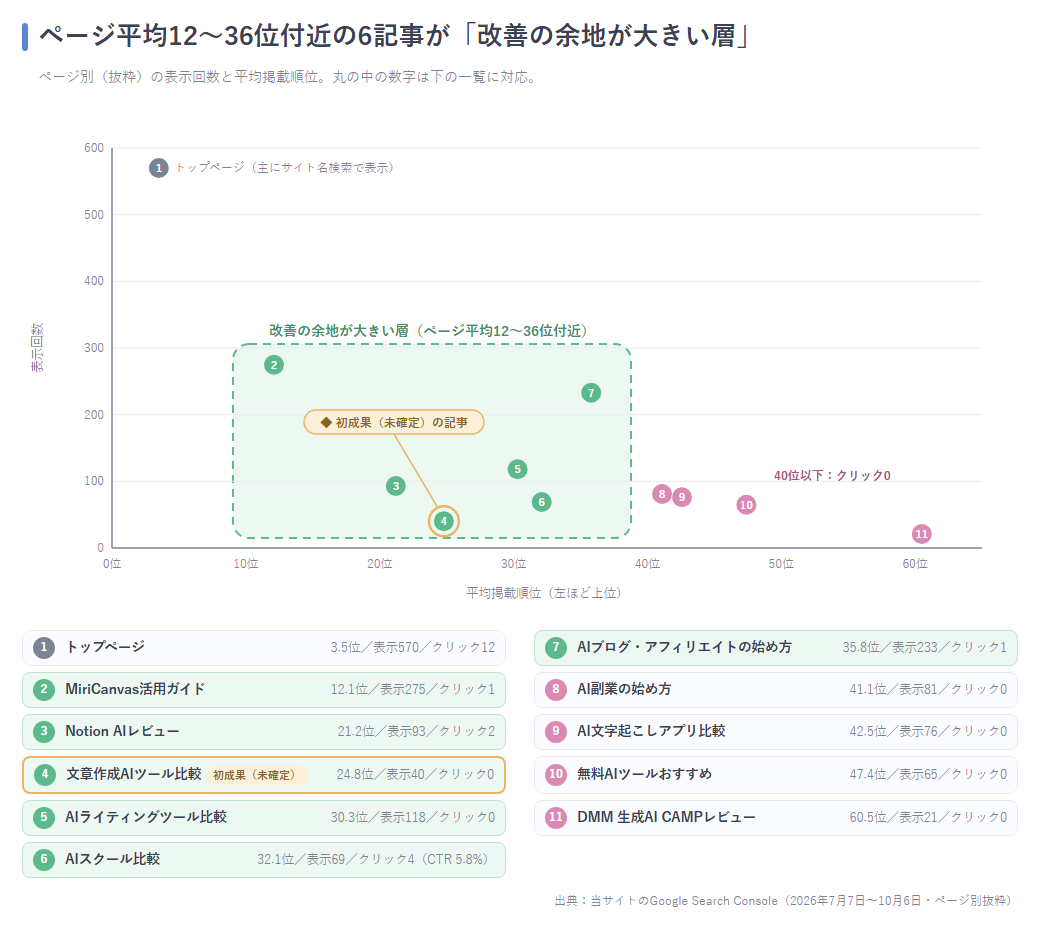Click green scatter point 6 in chart
Image resolution: width=1040 pixels, height=929 pixels.
tap(542, 502)
